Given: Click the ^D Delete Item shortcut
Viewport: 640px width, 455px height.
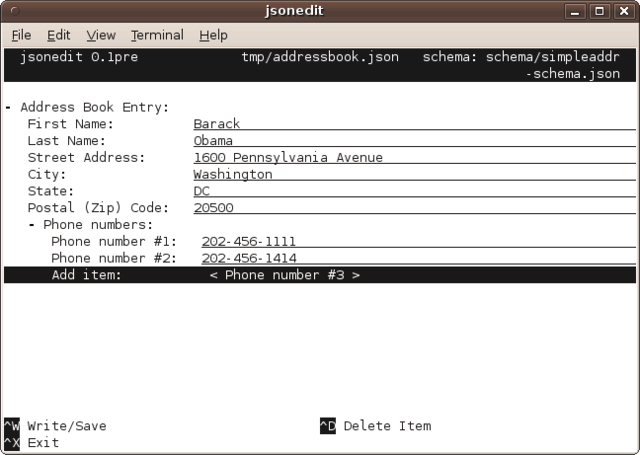Looking at the screenshot, I should [x=376, y=426].
